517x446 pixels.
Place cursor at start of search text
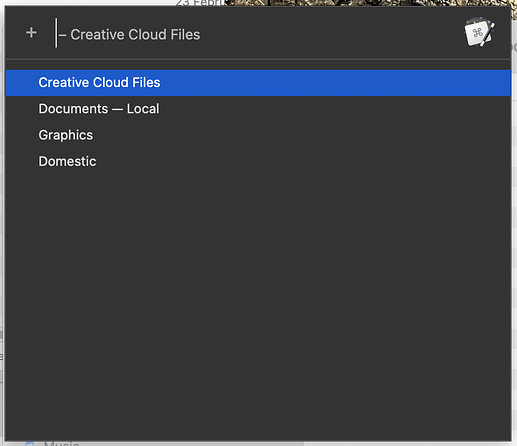point(56,33)
